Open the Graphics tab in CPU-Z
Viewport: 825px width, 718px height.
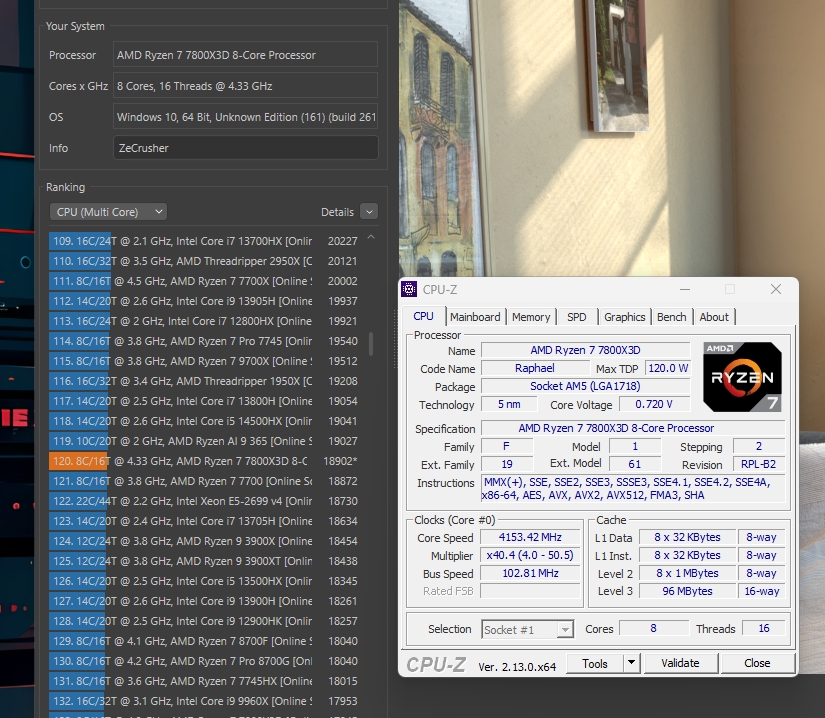(625, 317)
